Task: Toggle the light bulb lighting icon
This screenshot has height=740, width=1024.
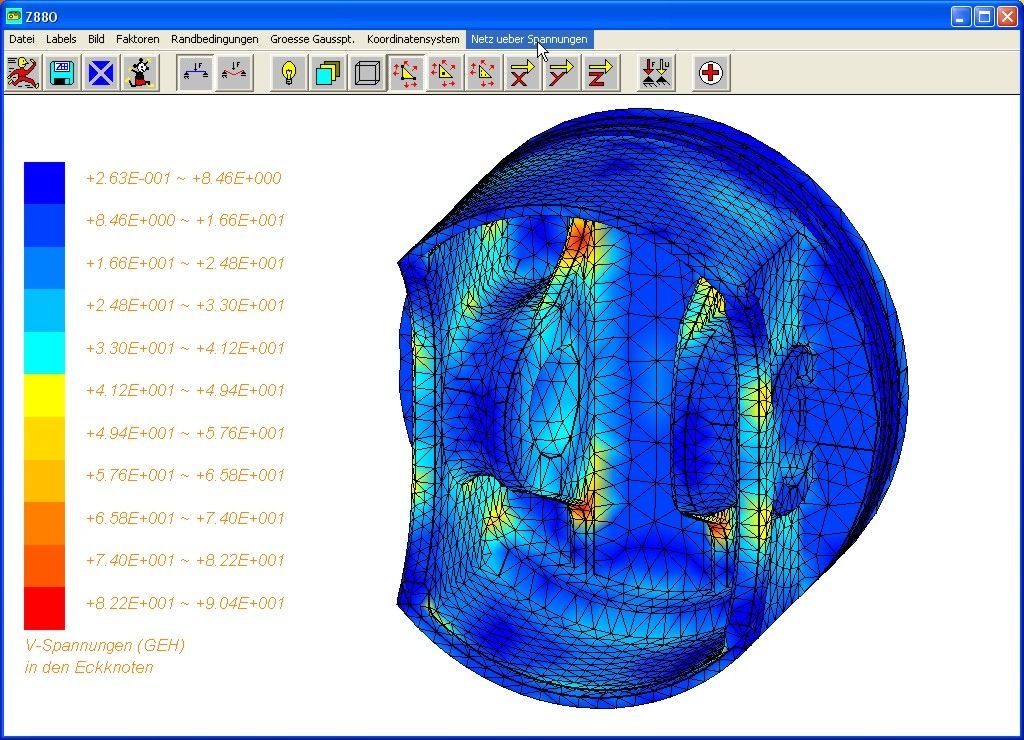Action: coord(290,73)
